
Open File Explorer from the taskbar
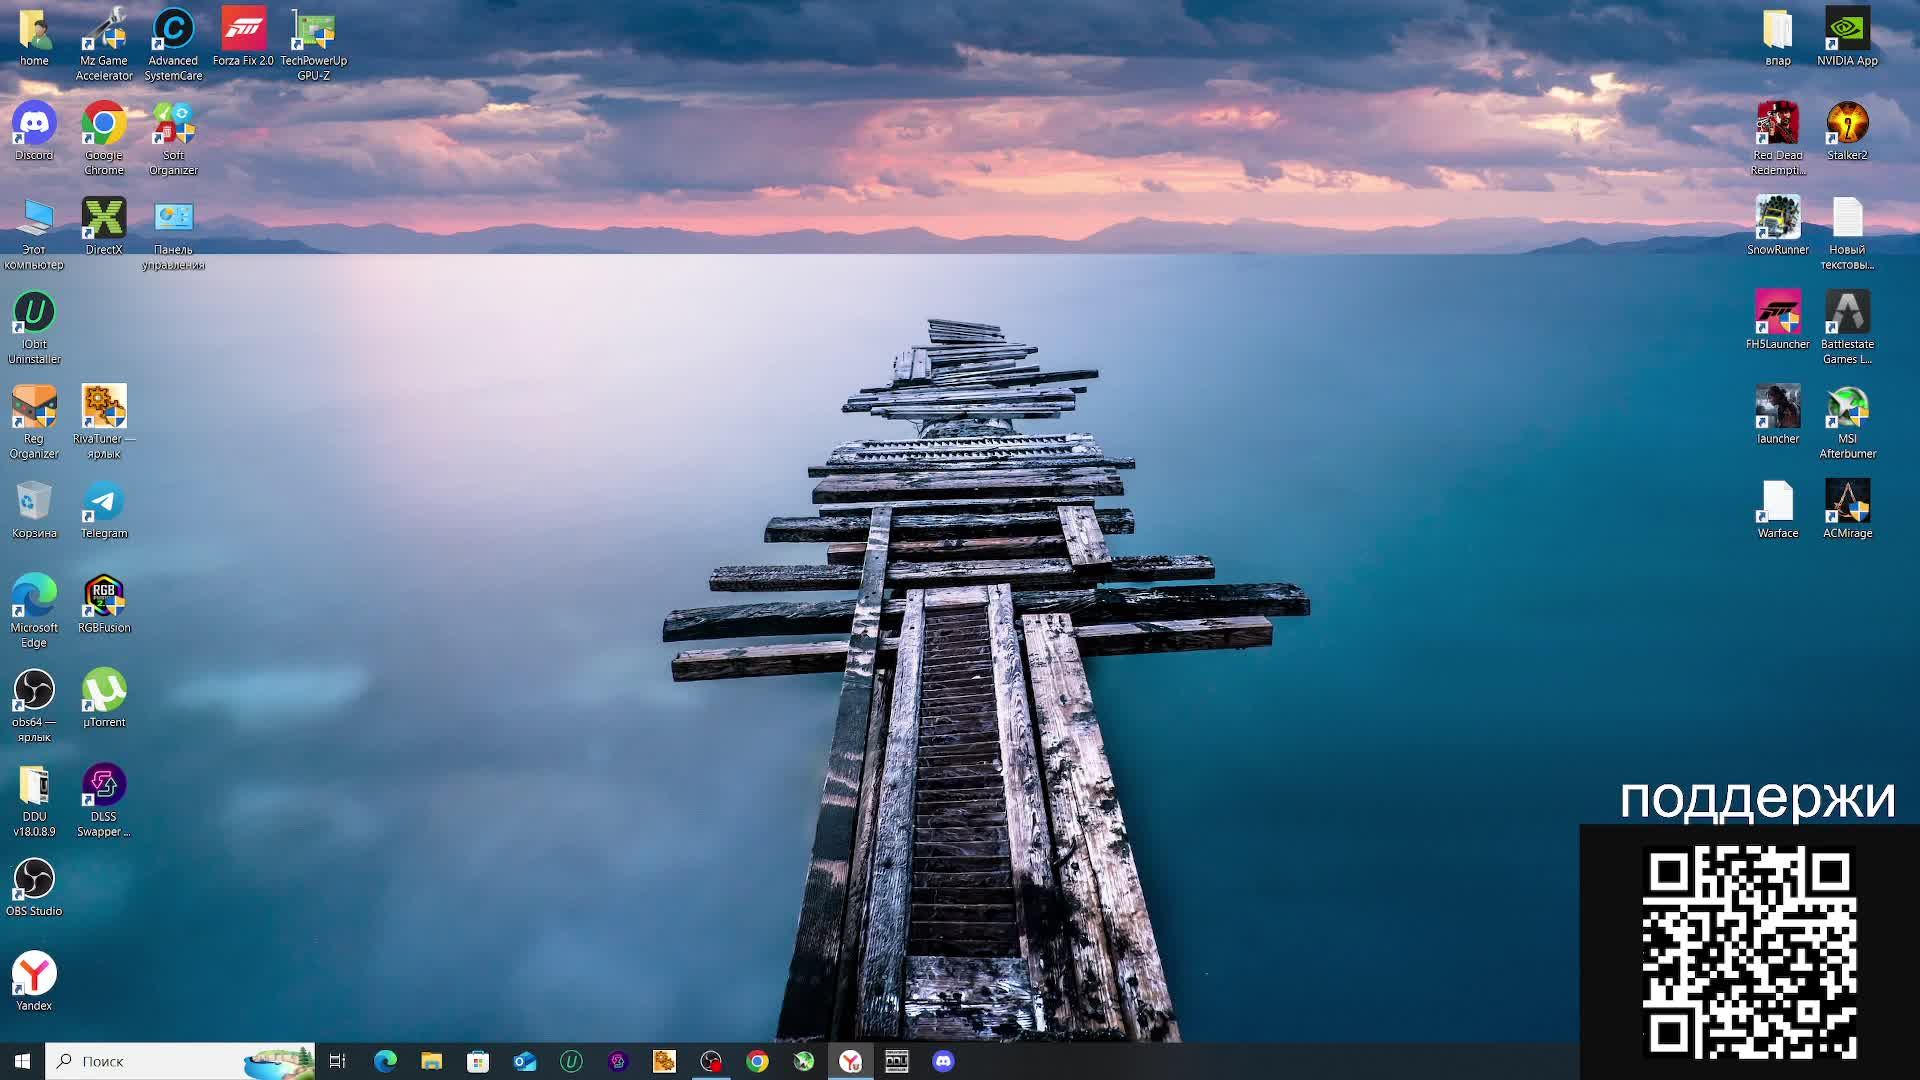point(431,1061)
